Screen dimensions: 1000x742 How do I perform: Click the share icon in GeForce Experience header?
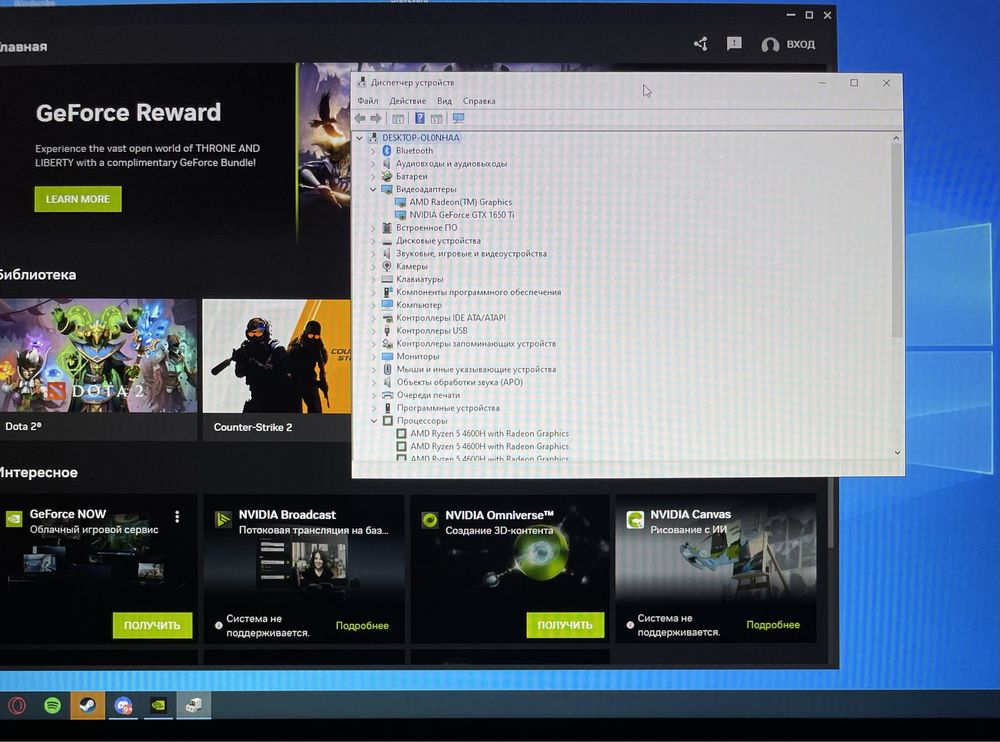tap(700, 44)
